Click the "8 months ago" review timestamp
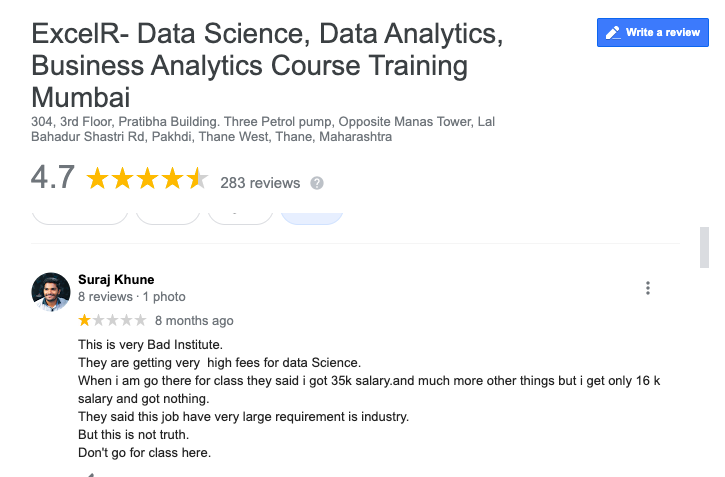This screenshot has width=725, height=477. pos(194,321)
